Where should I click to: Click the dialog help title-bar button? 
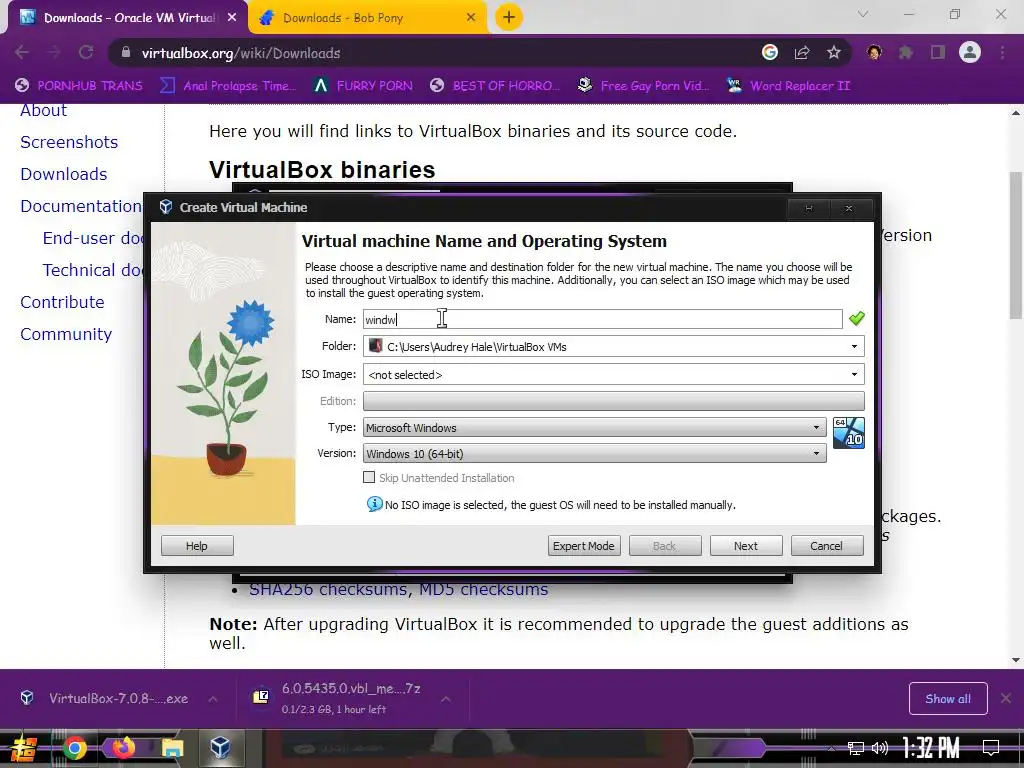point(808,208)
